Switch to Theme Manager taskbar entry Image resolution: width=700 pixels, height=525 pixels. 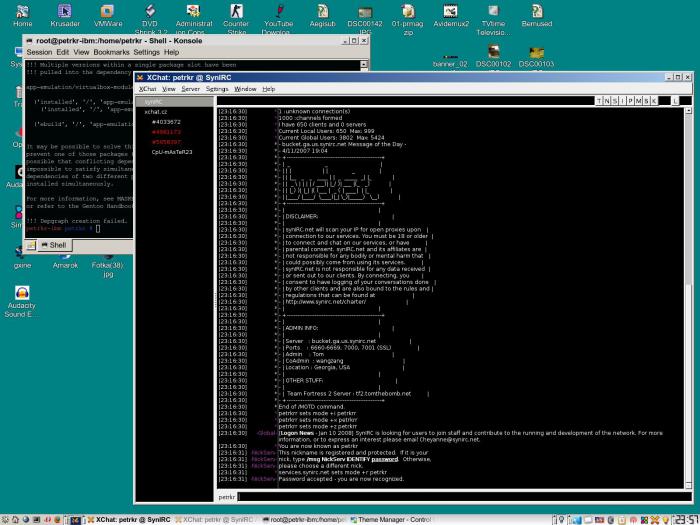390,520
